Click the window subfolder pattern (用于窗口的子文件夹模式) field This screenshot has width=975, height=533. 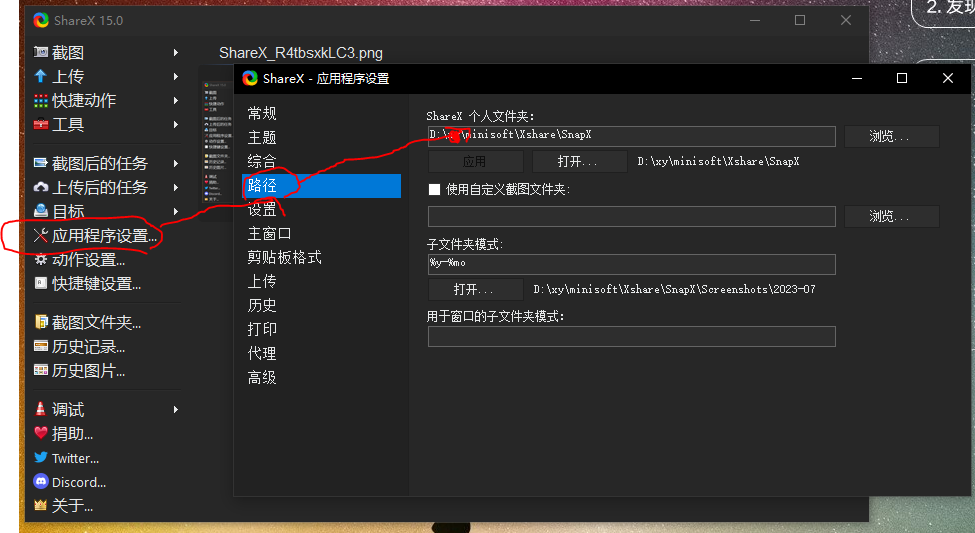(631, 336)
